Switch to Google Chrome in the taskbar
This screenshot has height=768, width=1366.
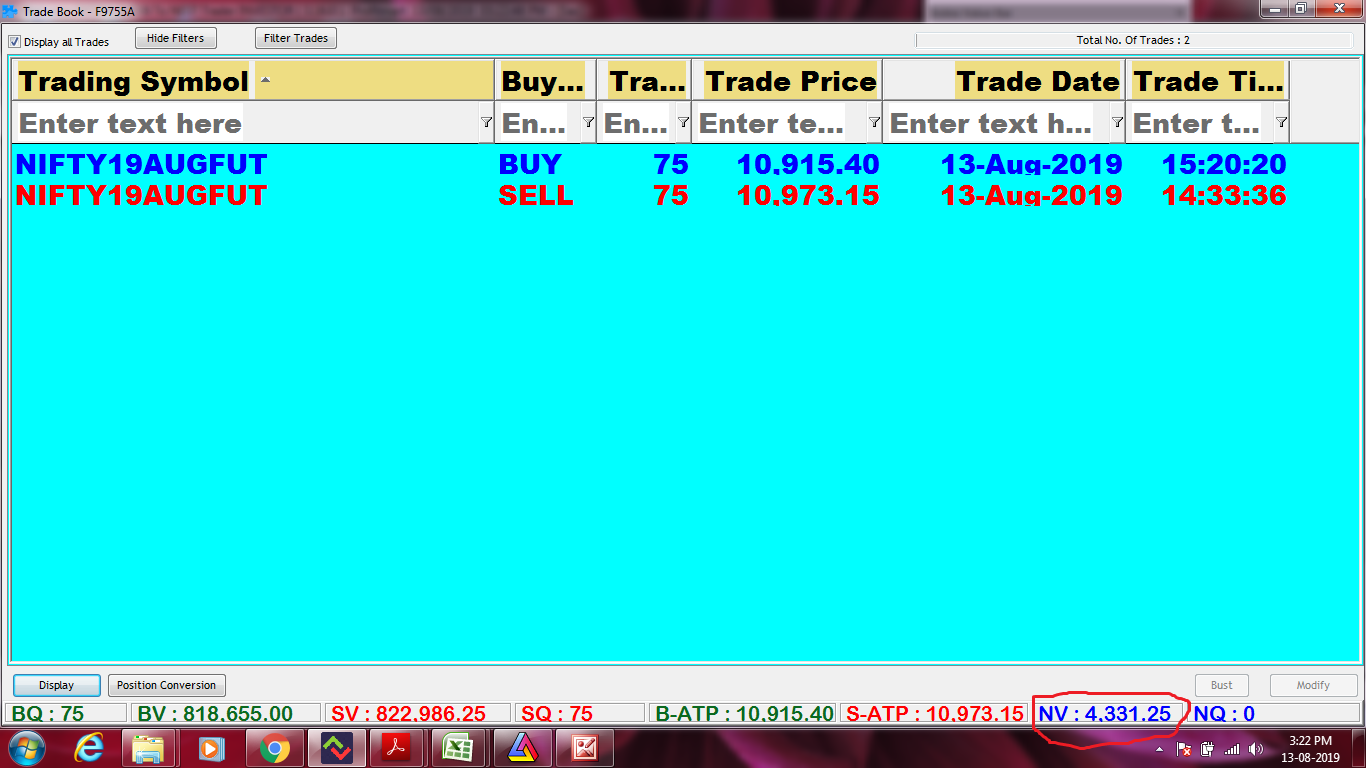(274, 748)
